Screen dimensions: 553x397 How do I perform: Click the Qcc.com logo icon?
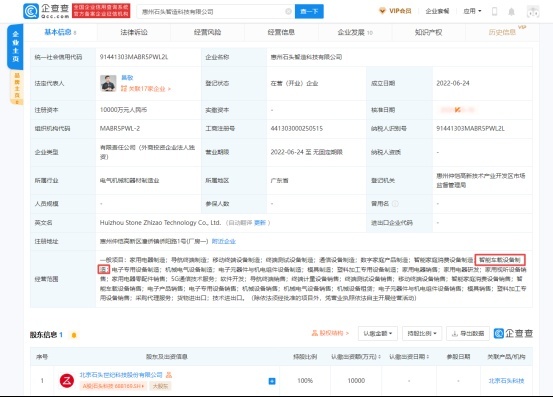(31, 11)
